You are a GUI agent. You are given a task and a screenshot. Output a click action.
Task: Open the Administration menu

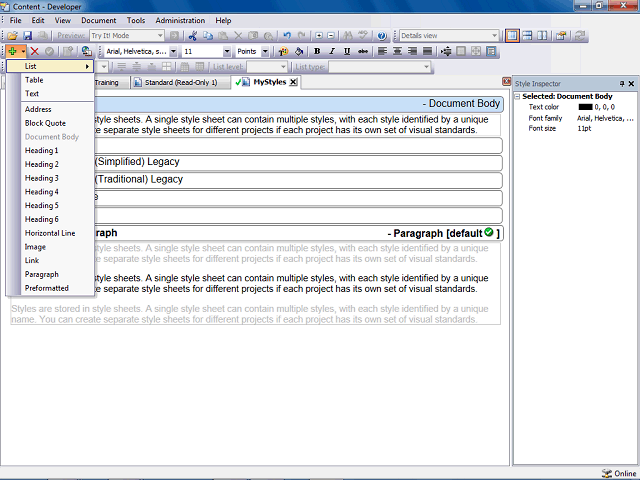(180, 20)
